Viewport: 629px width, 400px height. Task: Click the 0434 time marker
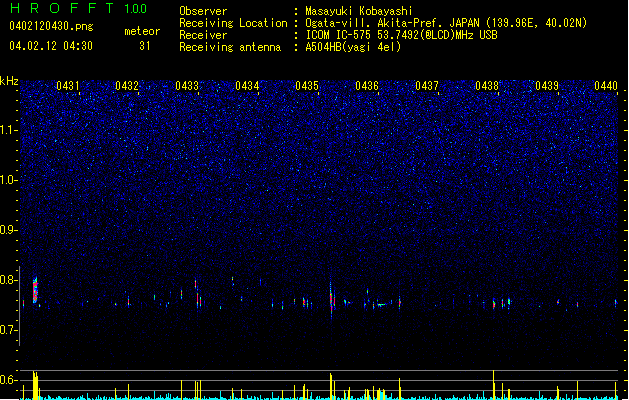(247, 86)
